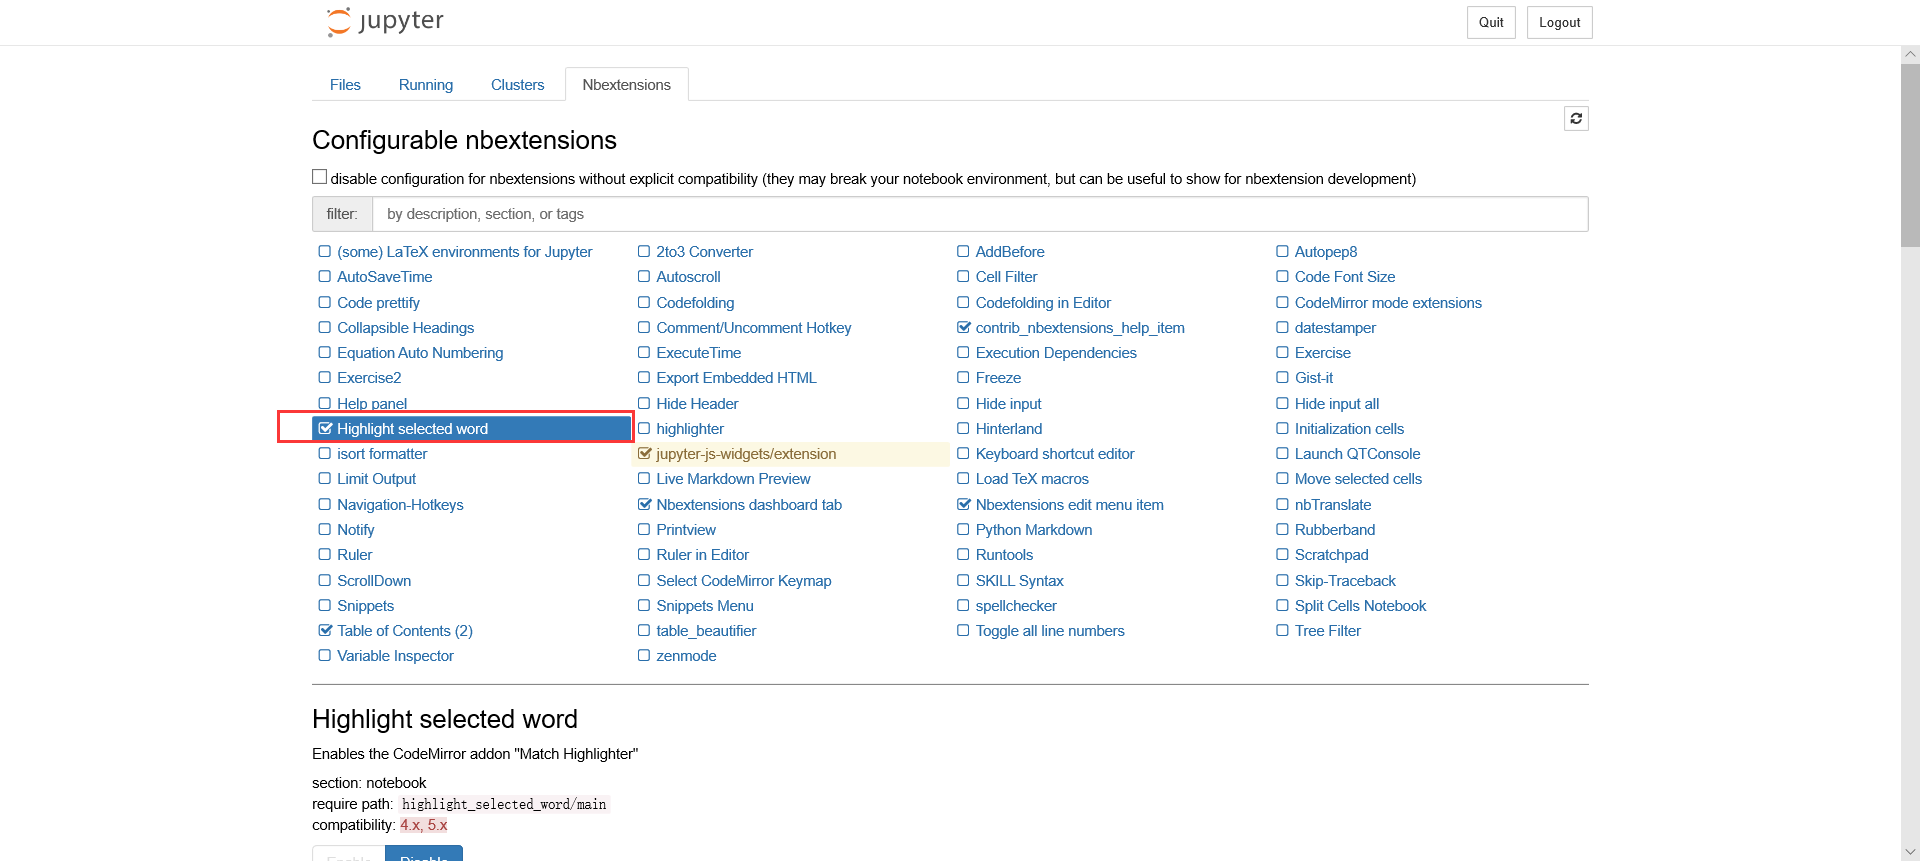Click the Jupyter logo

pos(385,22)
